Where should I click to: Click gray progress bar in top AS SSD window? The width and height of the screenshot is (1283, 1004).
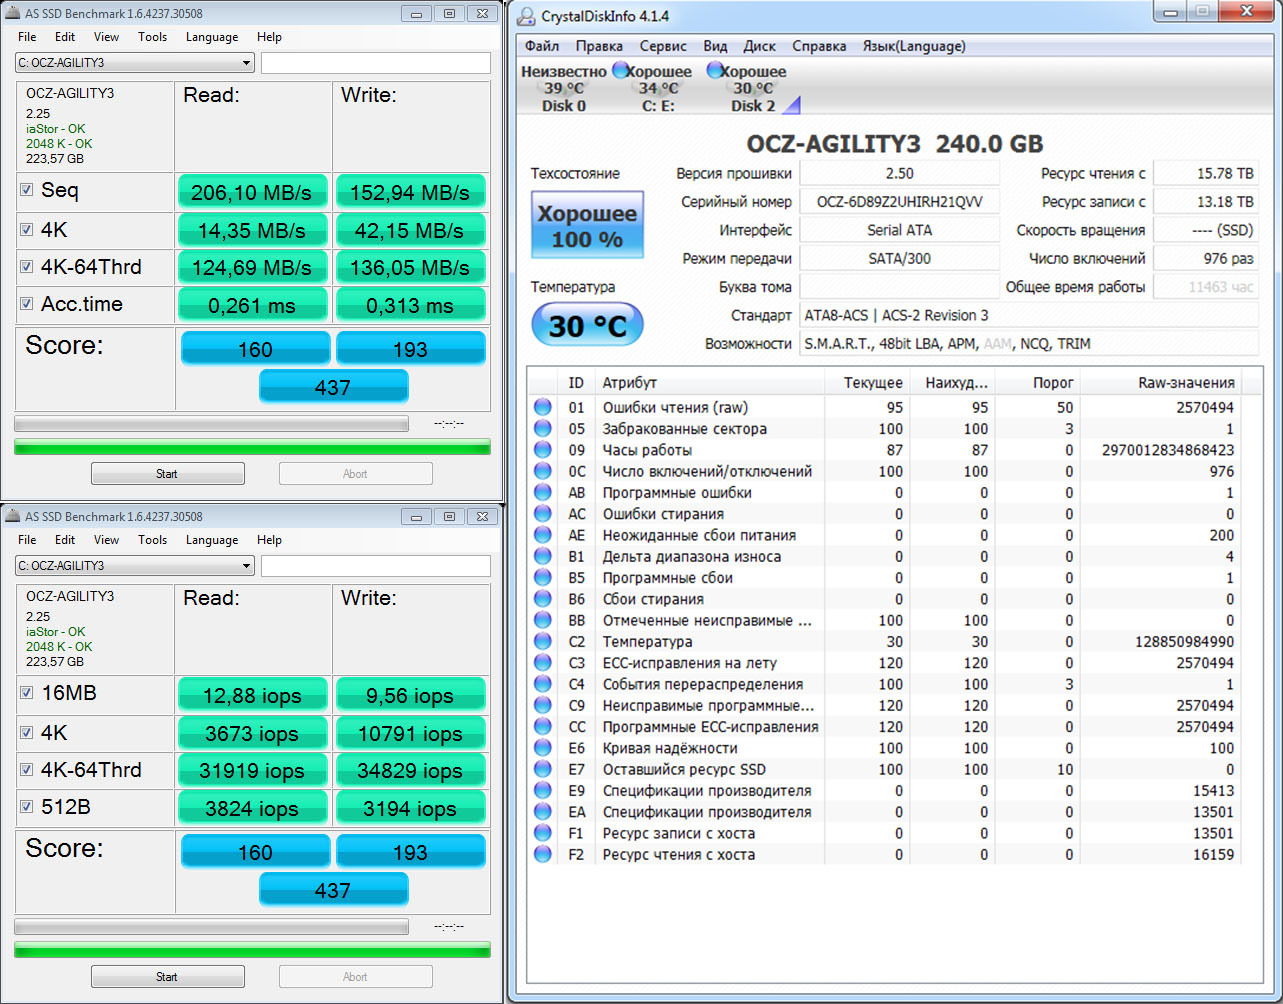[x=211, y=424]
